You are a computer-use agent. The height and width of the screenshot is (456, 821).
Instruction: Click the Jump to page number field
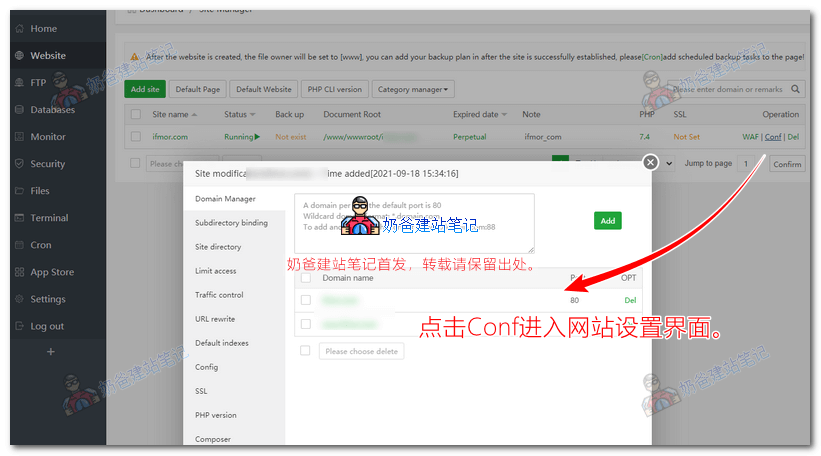[746, 164]
